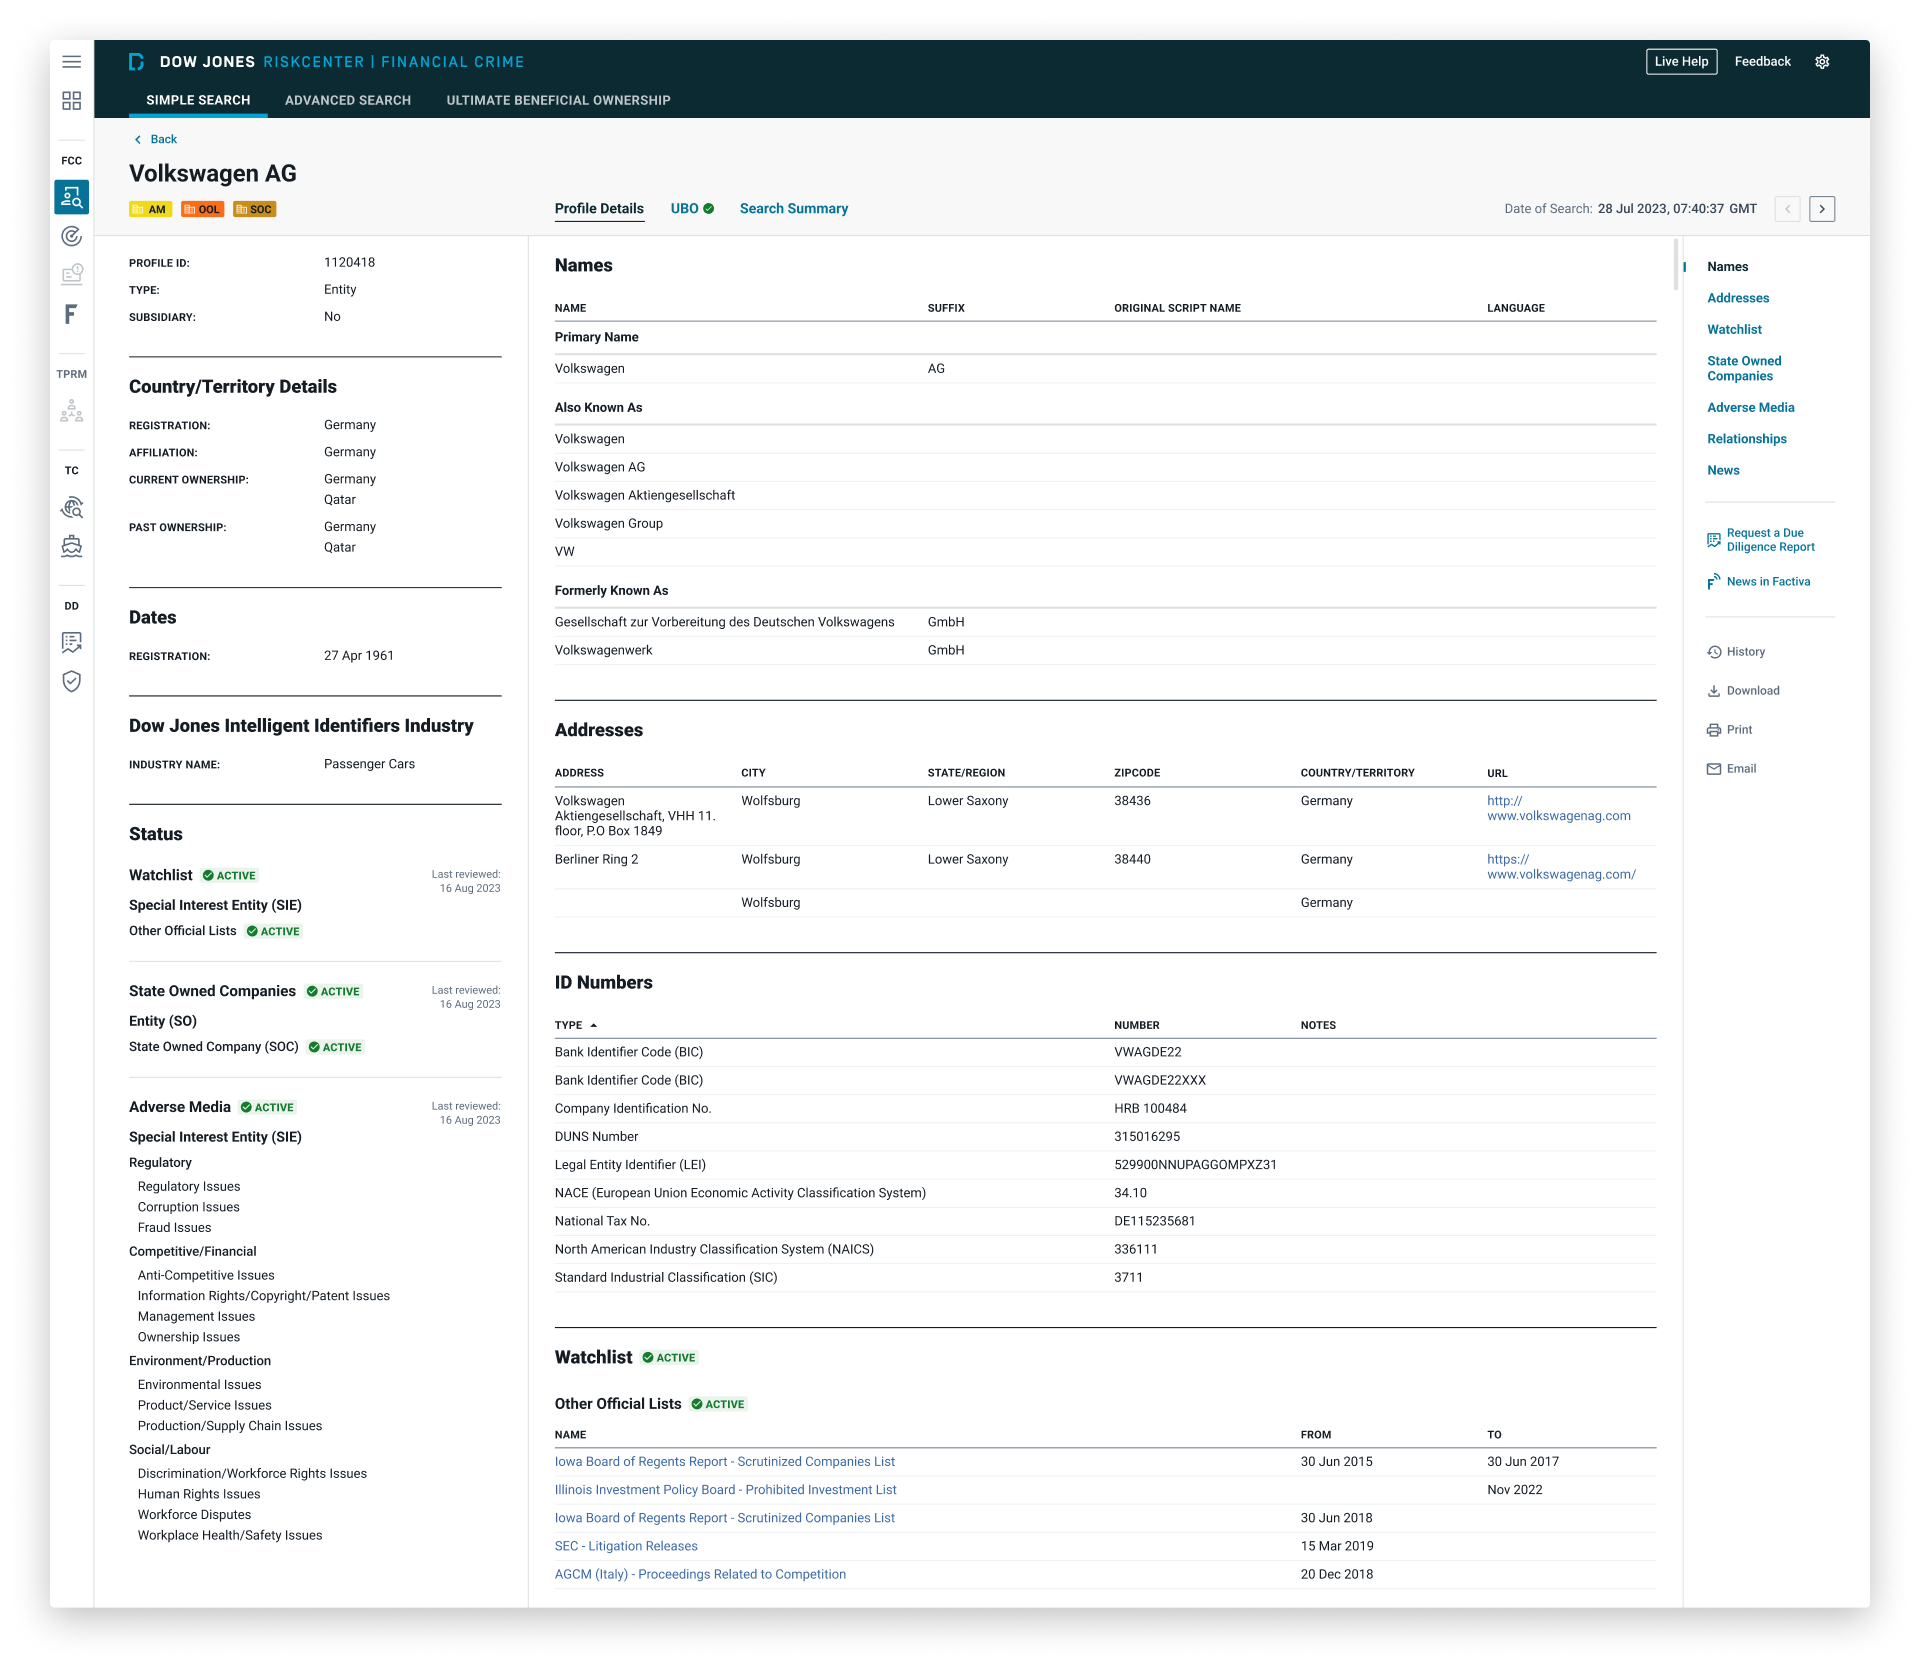
Task: Click the registration date 27 Apr 1961
Action: tap(358, 656)
